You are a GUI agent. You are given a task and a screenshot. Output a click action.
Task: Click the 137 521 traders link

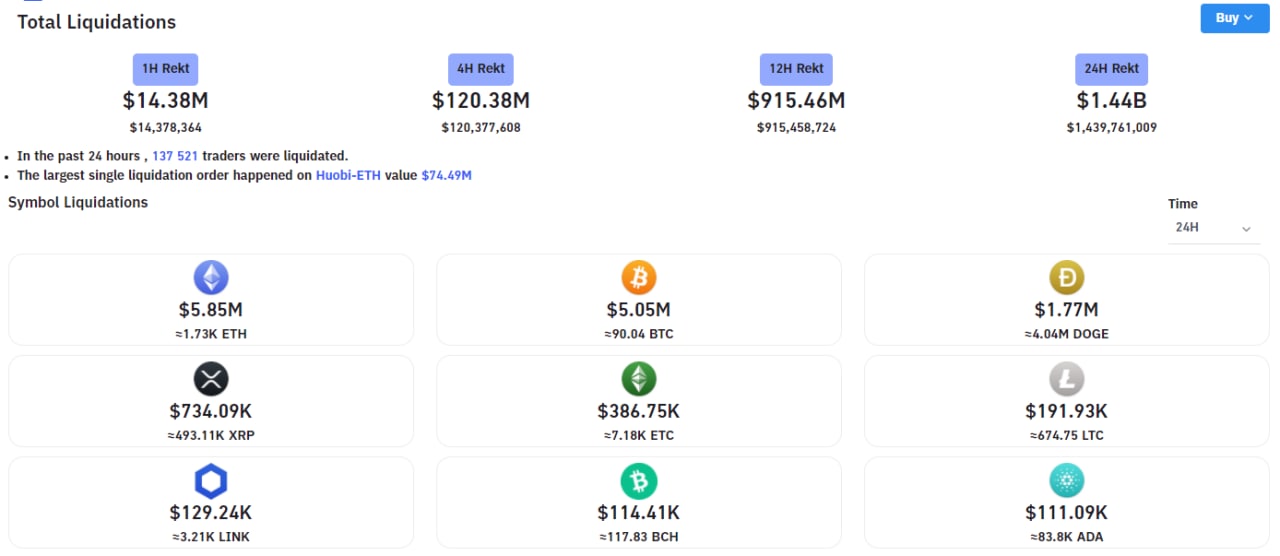pyautogui.click(x=181, y=156)
